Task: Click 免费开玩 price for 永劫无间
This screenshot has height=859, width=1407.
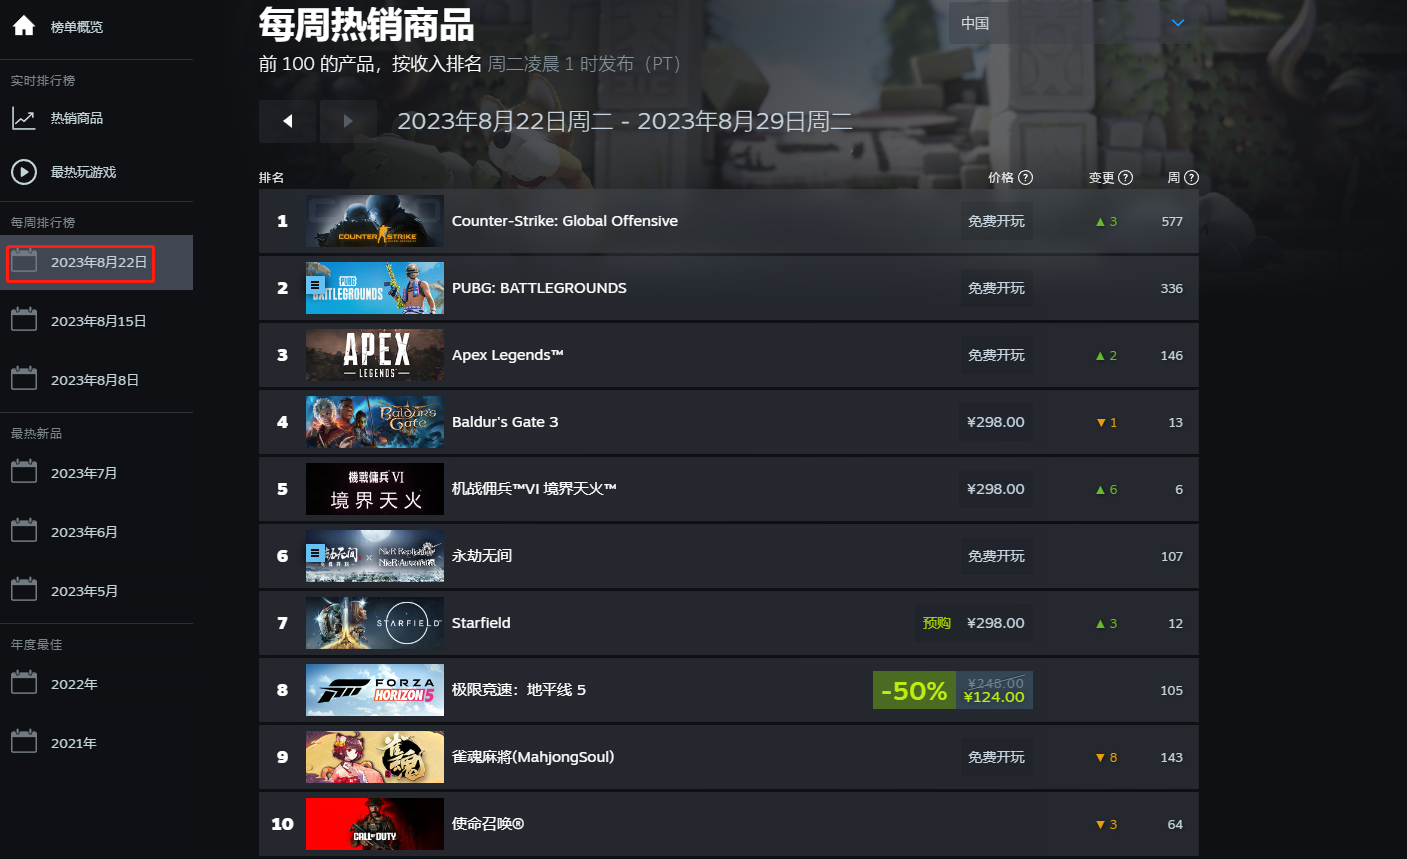Action: pyautogui.click(x=996, y=556)
